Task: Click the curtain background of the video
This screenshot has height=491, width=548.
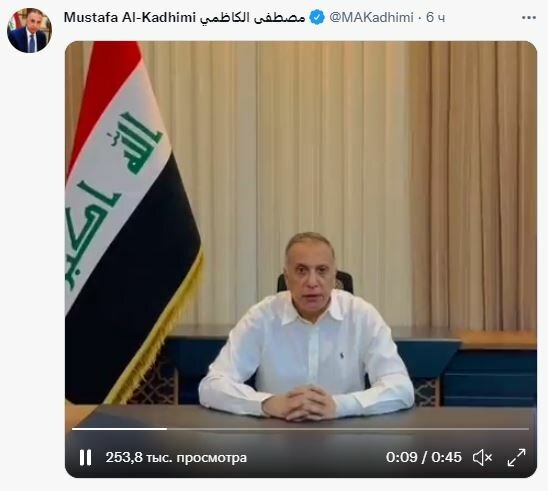Action: (x=349, y=140)
